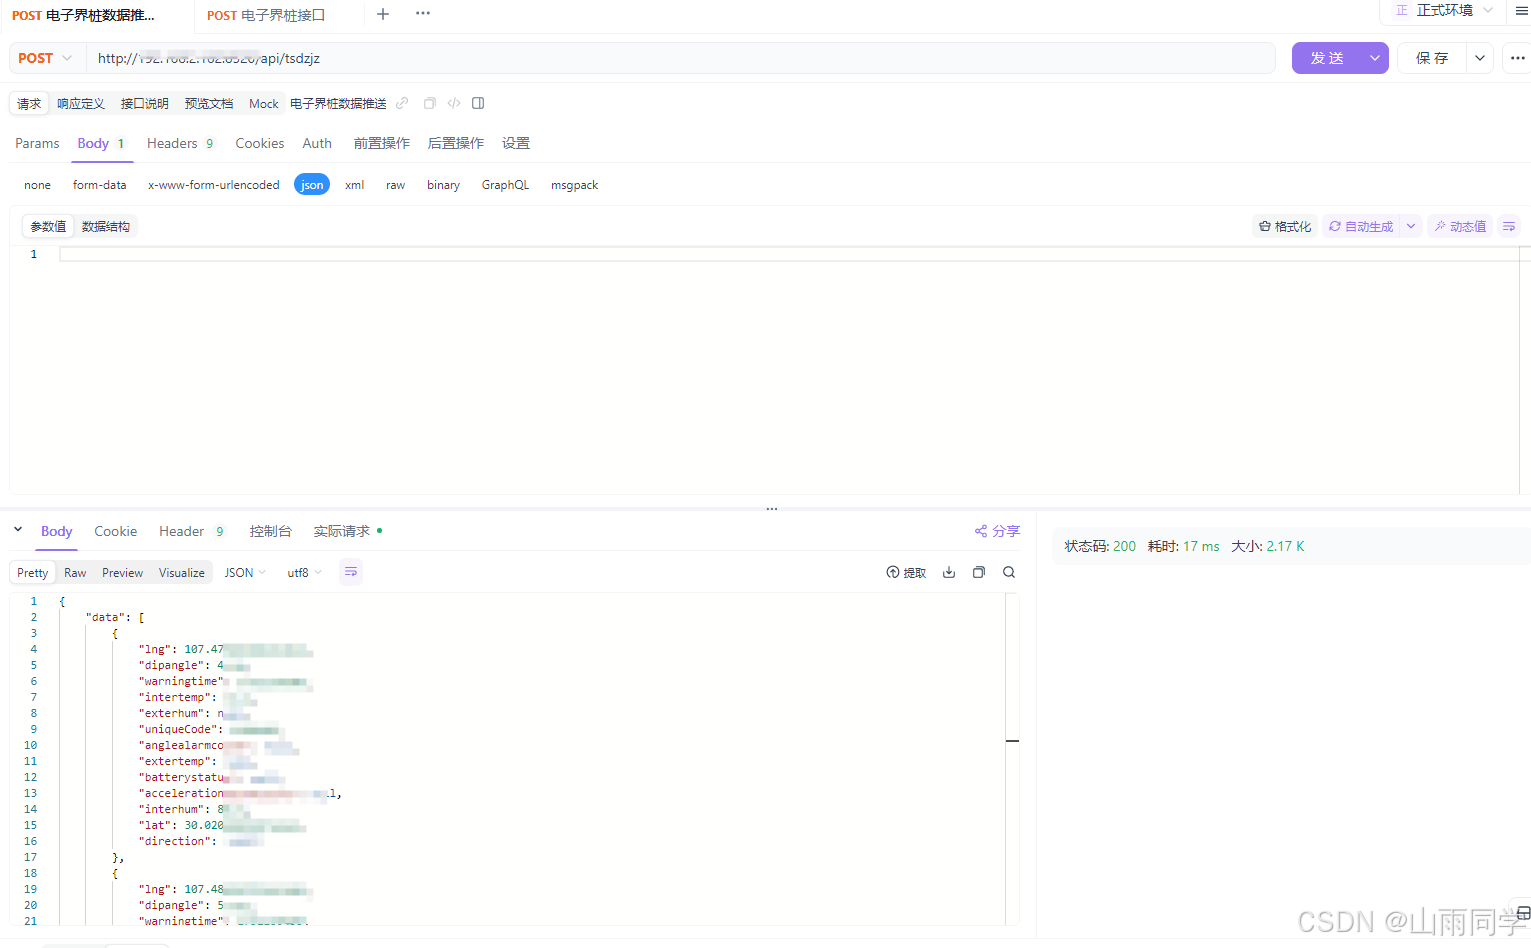Copy the response body

[x=979, y=572]
